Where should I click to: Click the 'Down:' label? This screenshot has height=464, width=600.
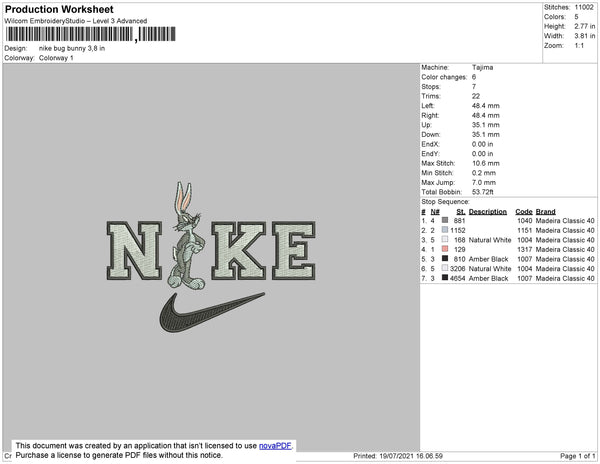(431, 134)
